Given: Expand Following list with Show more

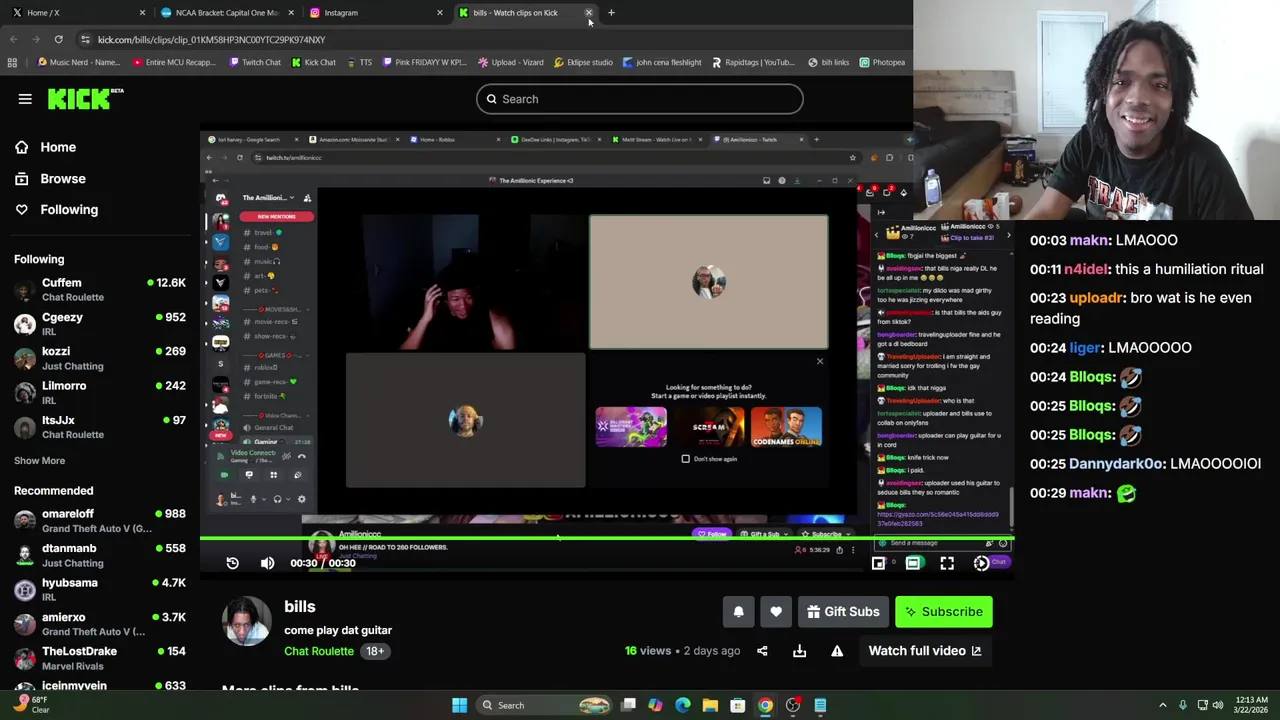Looking at the screenshot, I should [39, 460].
